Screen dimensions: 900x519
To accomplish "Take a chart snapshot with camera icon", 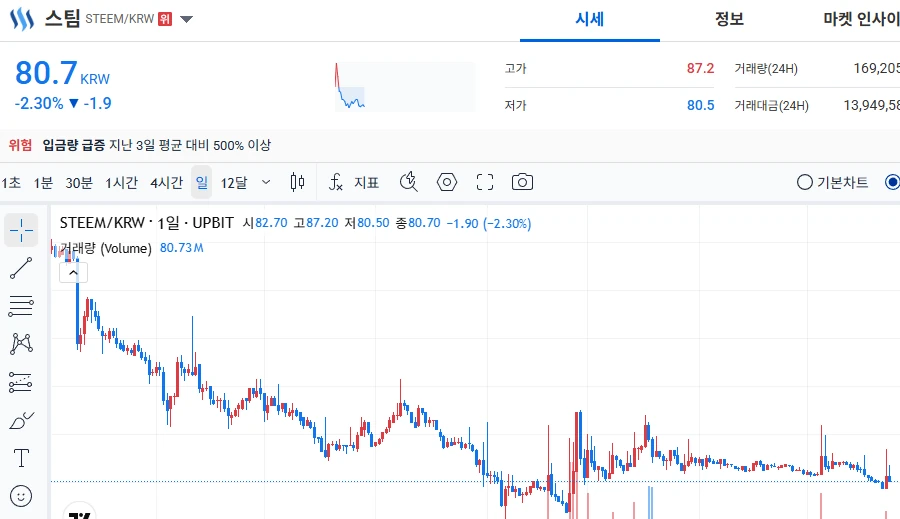I will (522, 183).
